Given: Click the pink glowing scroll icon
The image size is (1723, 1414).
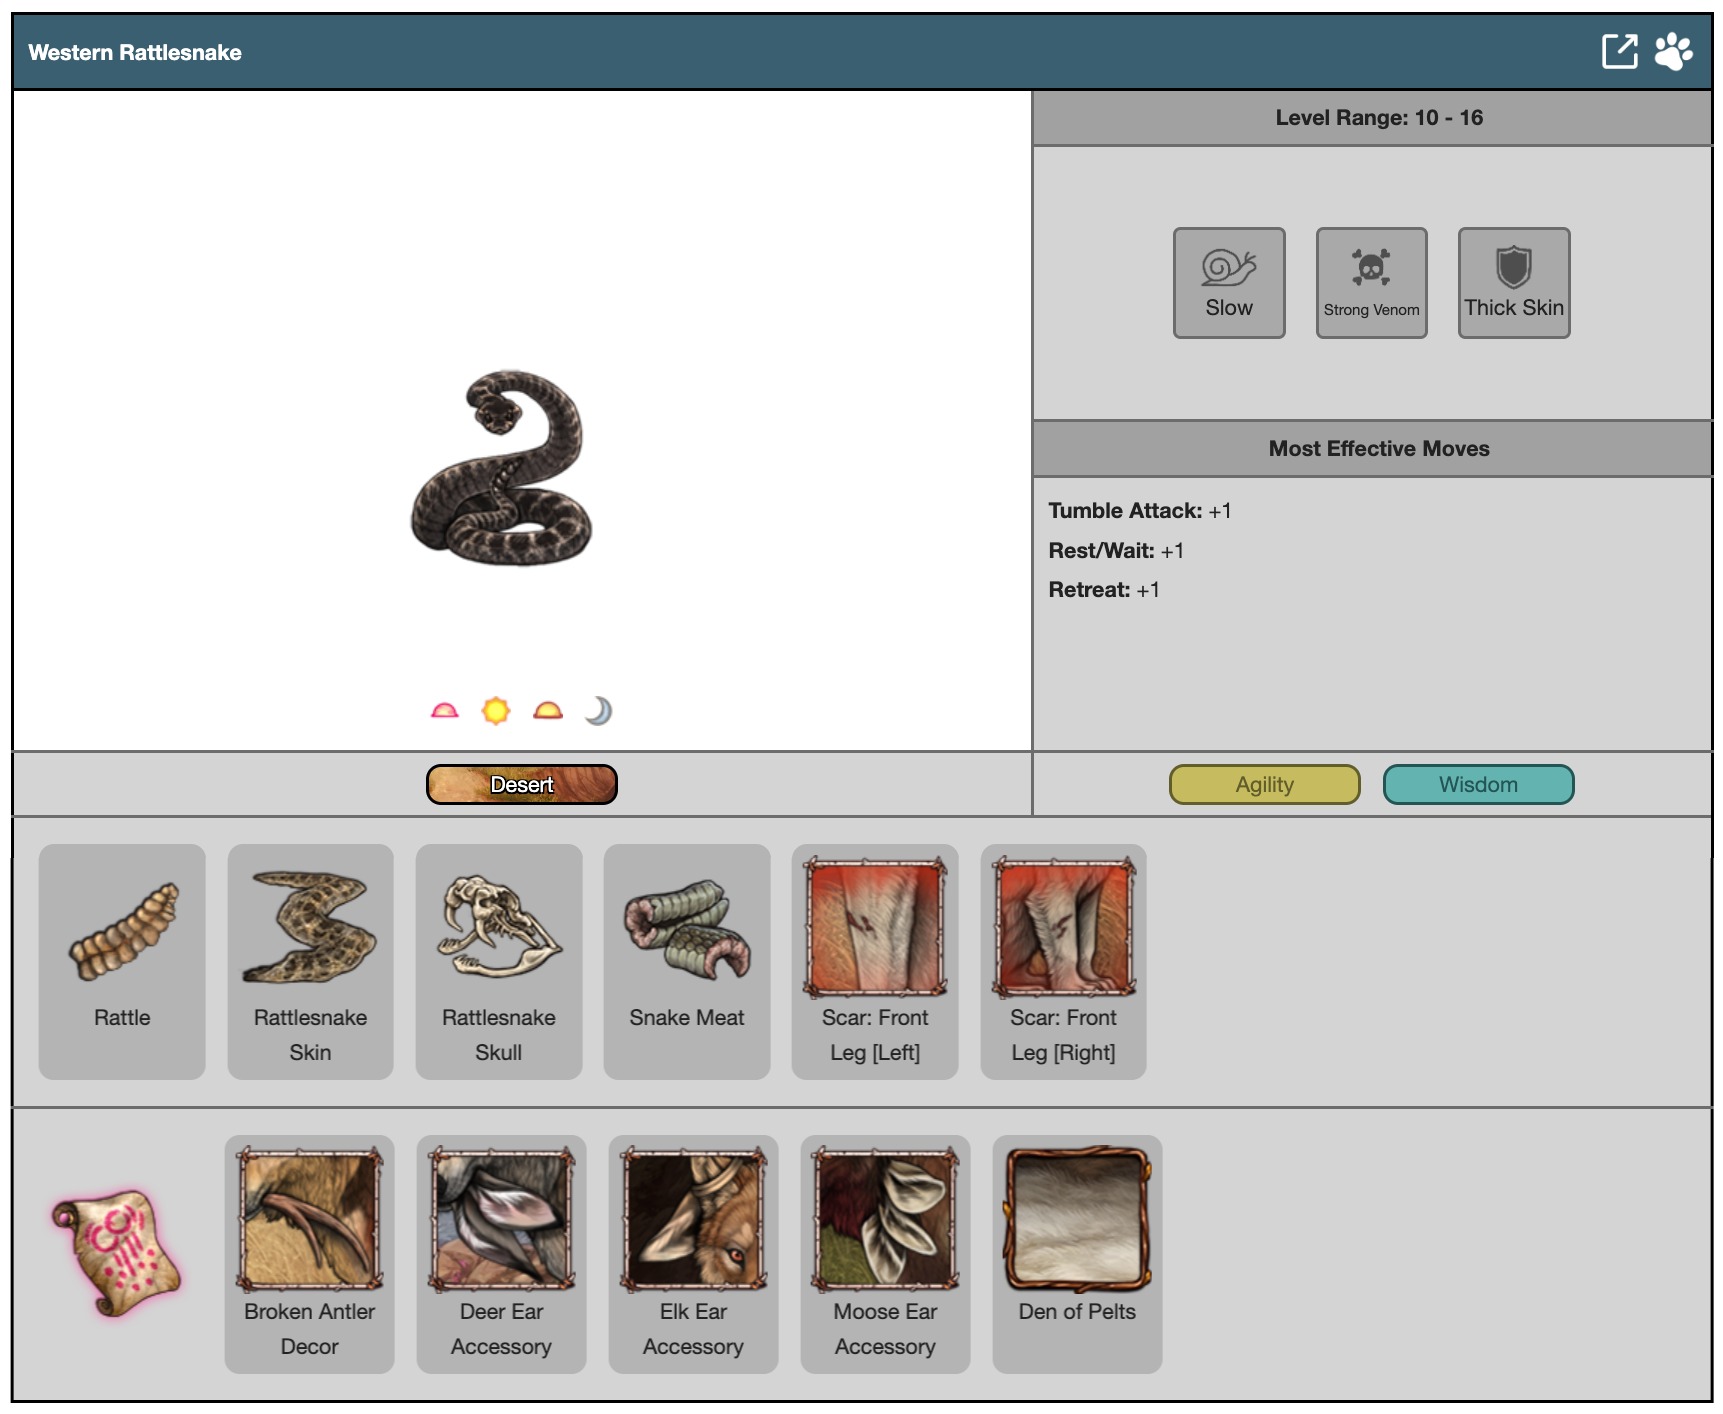Looking at the screenshot, I should (x=116, y=1252).
